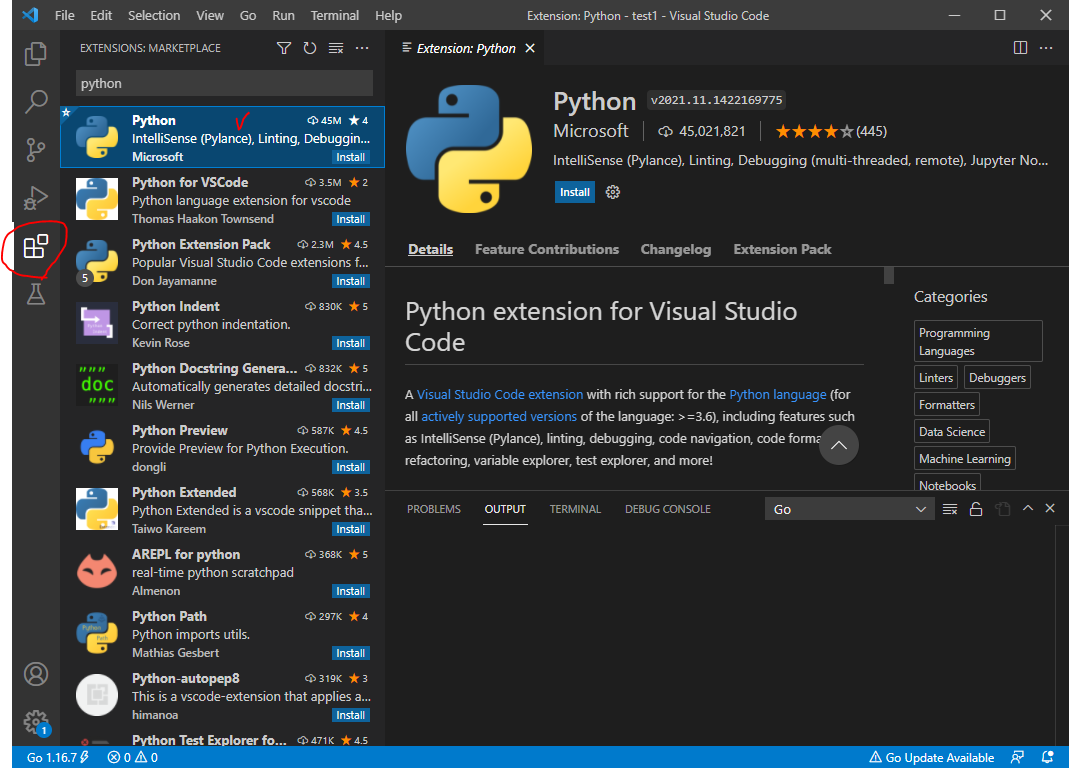The height and width of the screenshot is (768, 1069).
Task: Follow the Visual Studio Code extension link
Action: (x=500, y=394)
